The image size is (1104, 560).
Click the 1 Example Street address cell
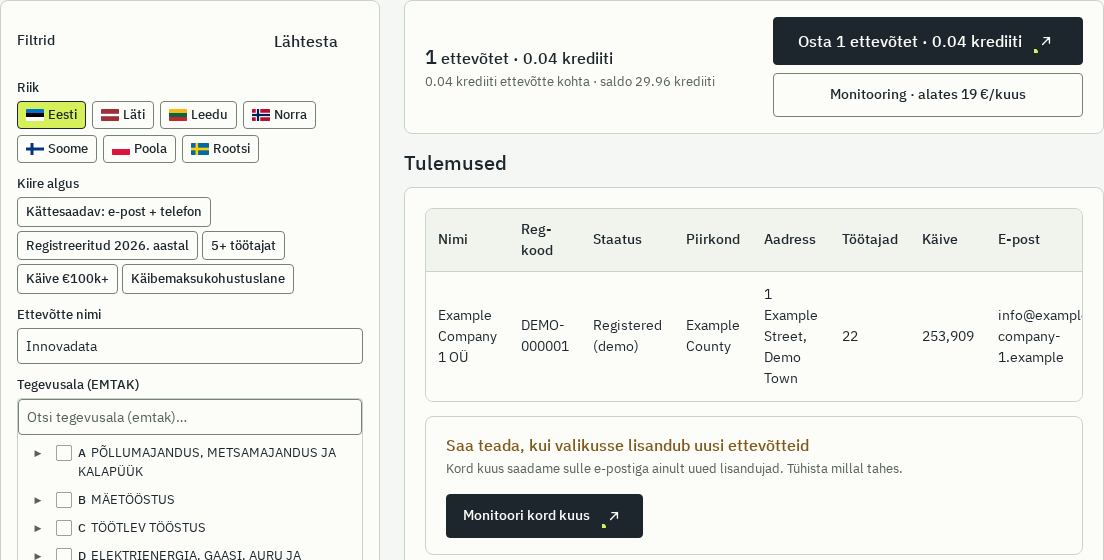coord(791,336)
